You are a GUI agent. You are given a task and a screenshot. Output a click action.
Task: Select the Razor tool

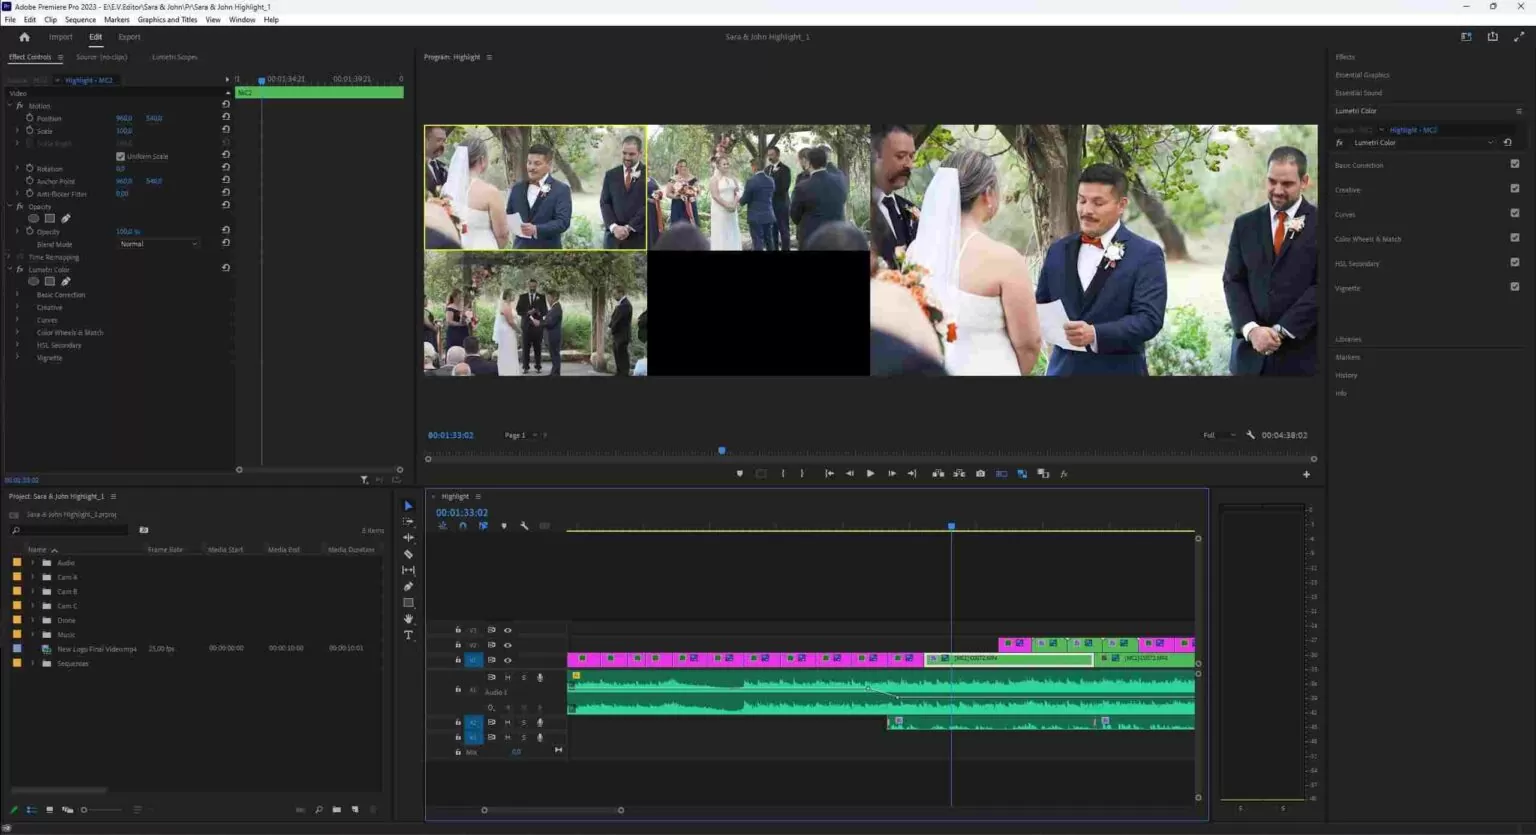[408, 553]
